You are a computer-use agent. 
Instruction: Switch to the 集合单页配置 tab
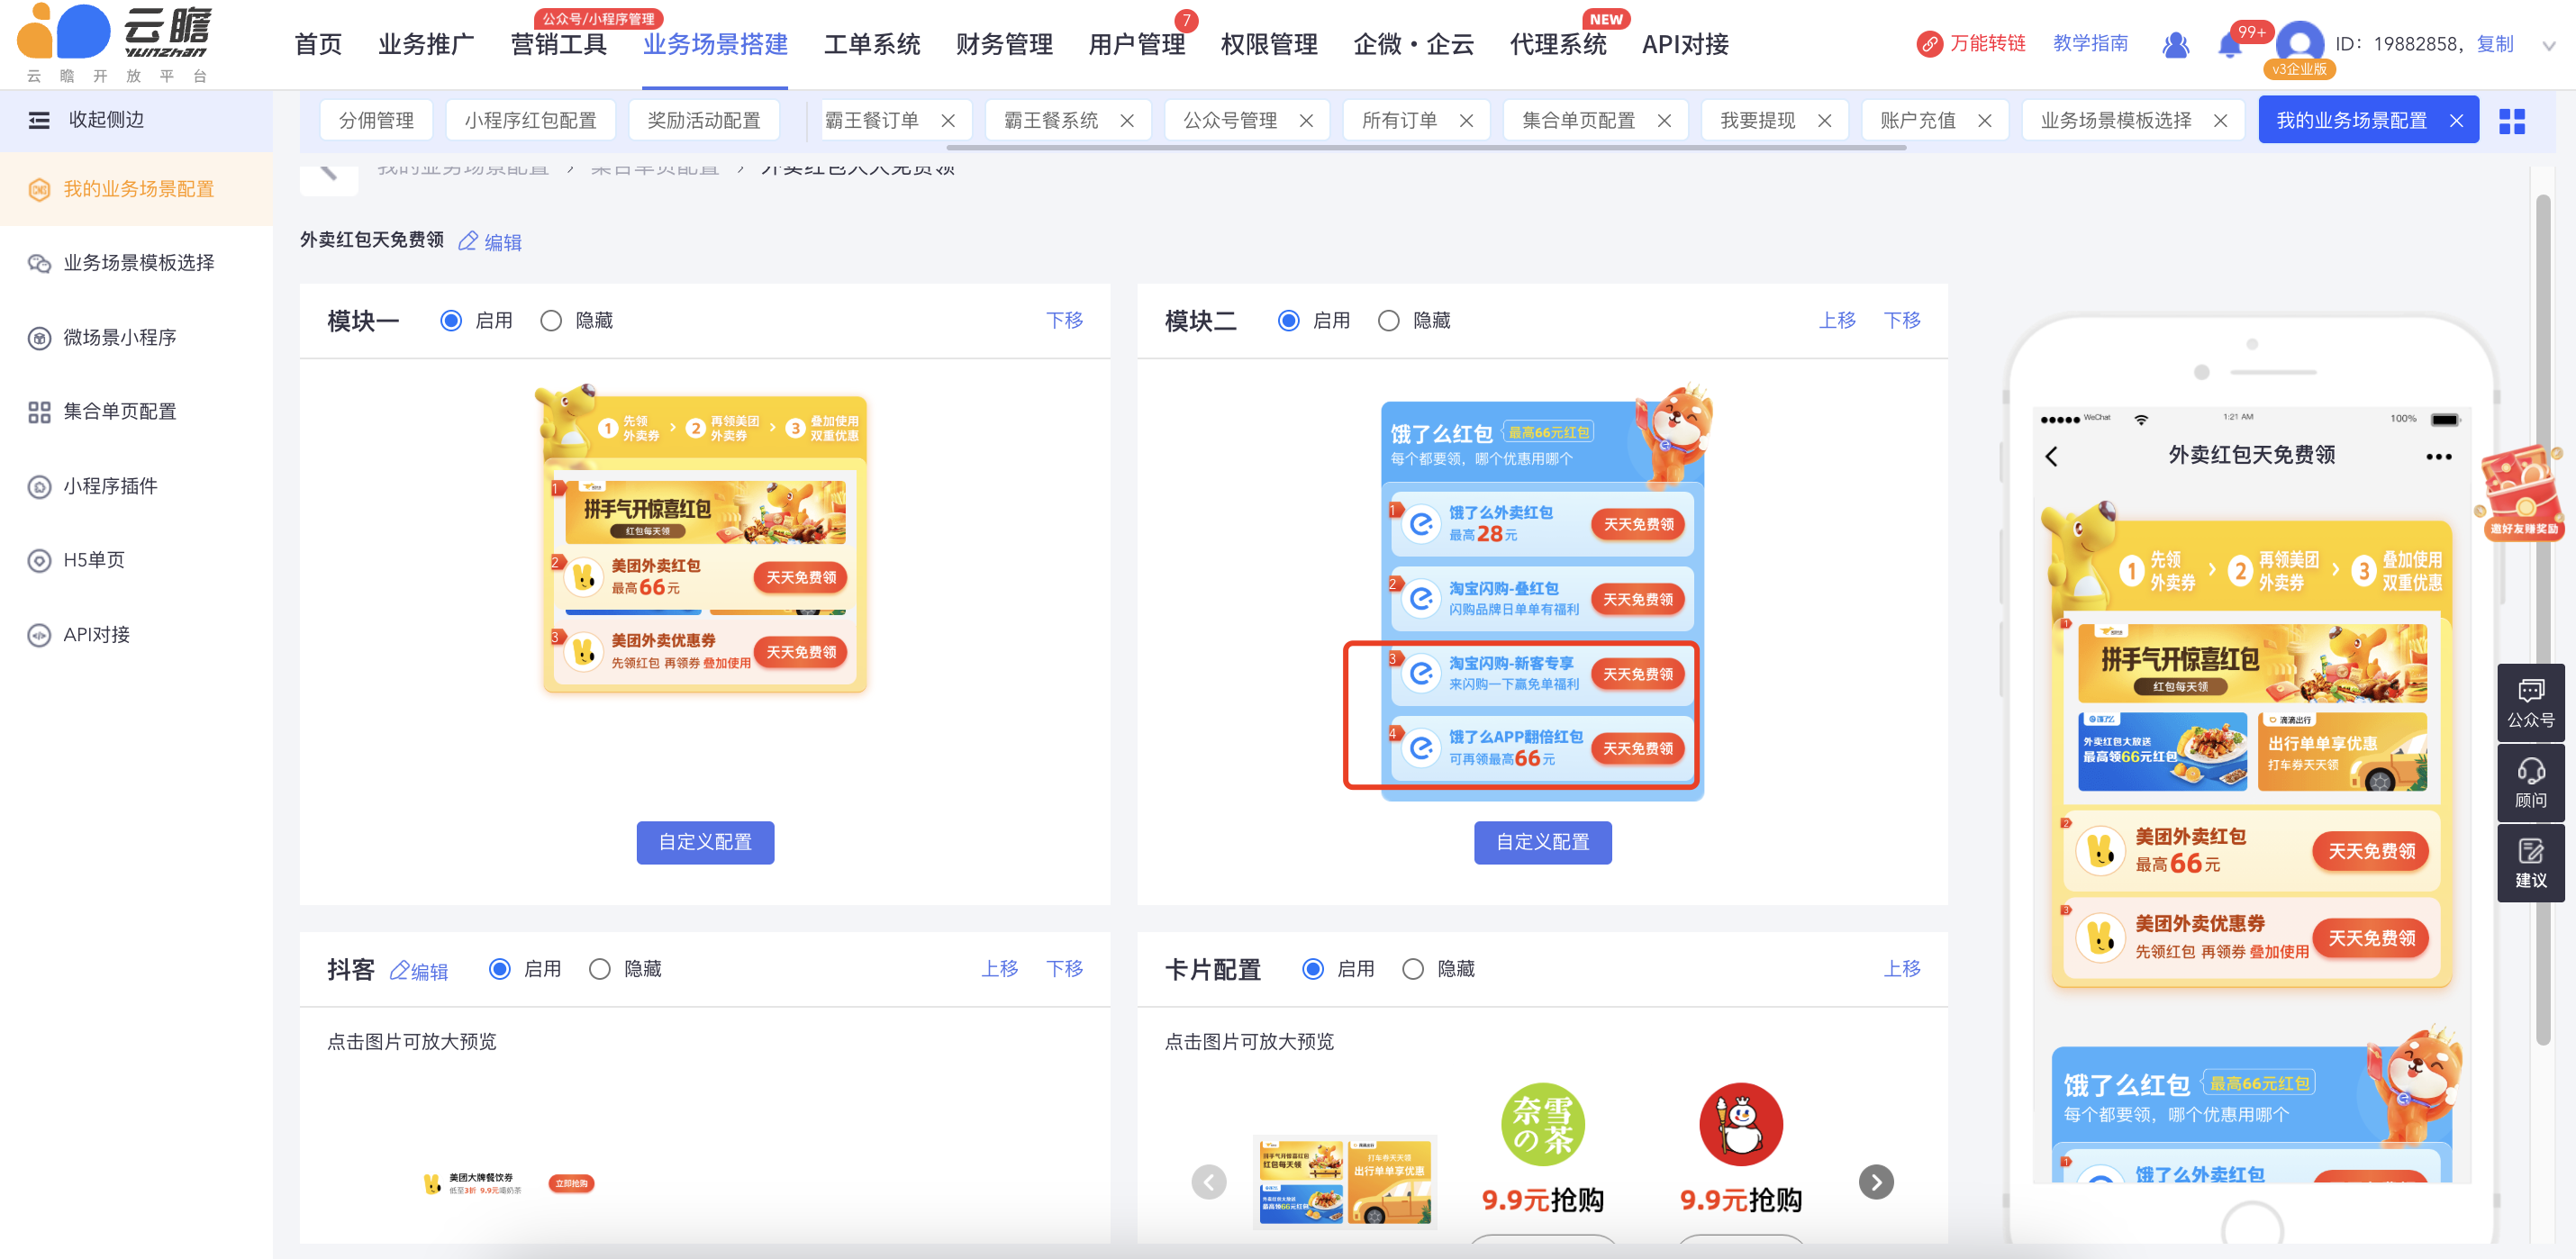1577,120
